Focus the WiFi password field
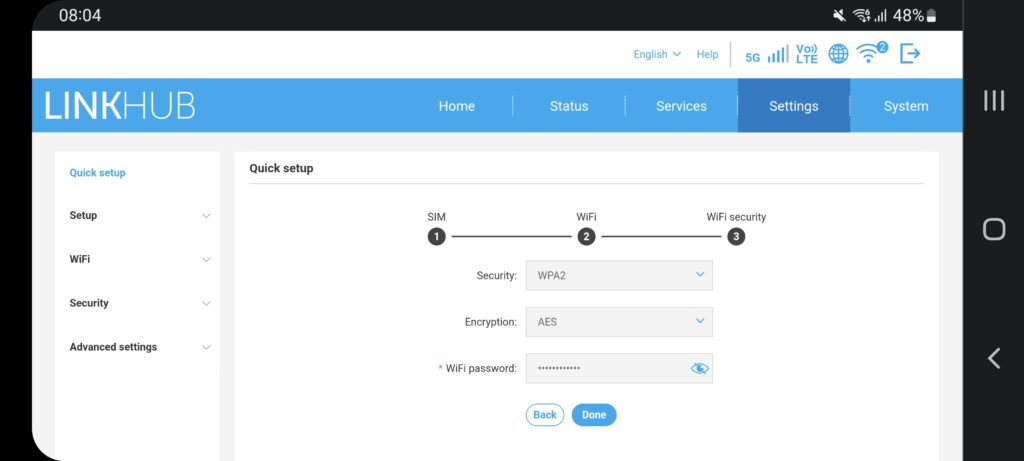Screen dimensions: 1024x461 [605, 368]
